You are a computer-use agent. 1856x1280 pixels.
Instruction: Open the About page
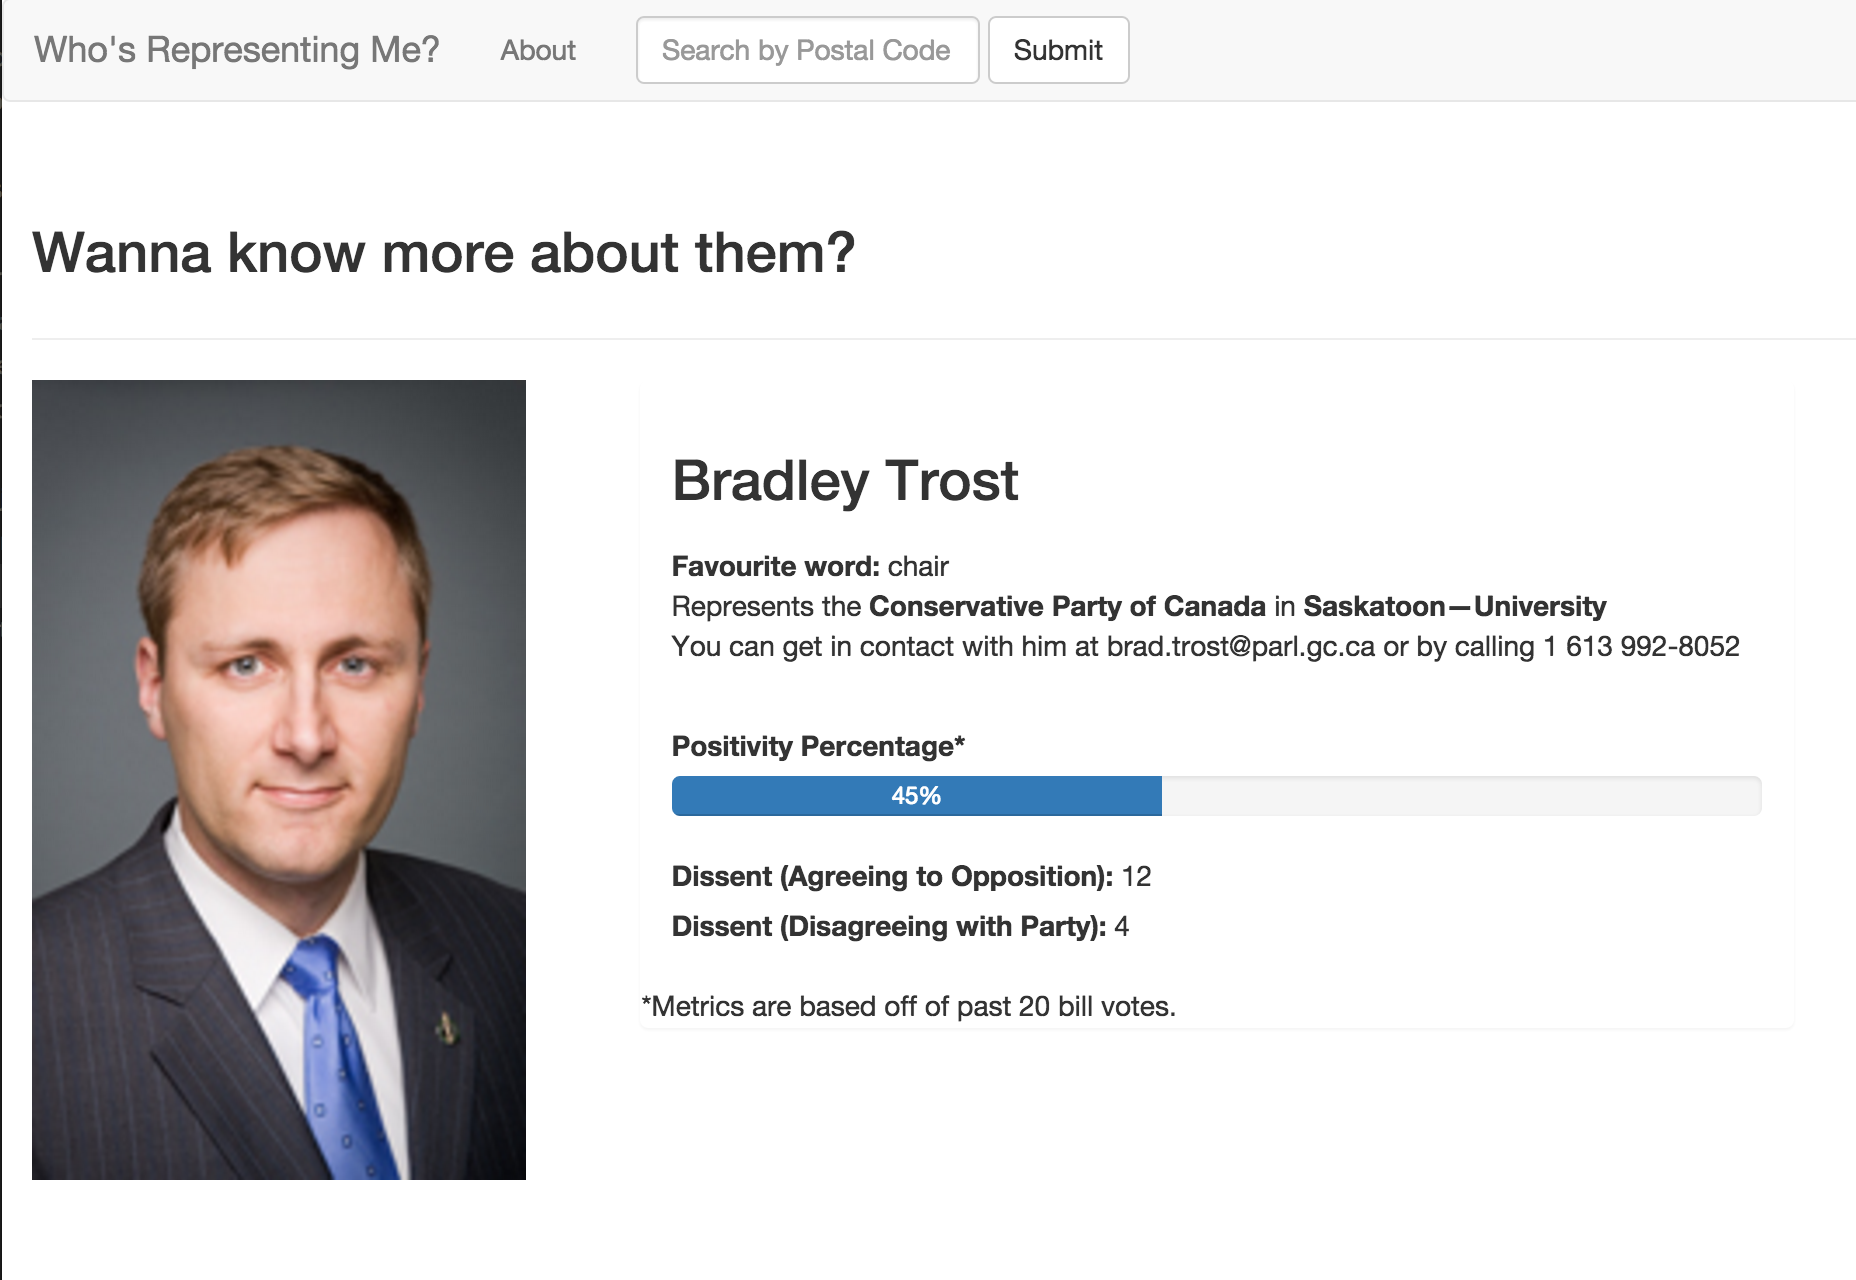tap(538, 50)
